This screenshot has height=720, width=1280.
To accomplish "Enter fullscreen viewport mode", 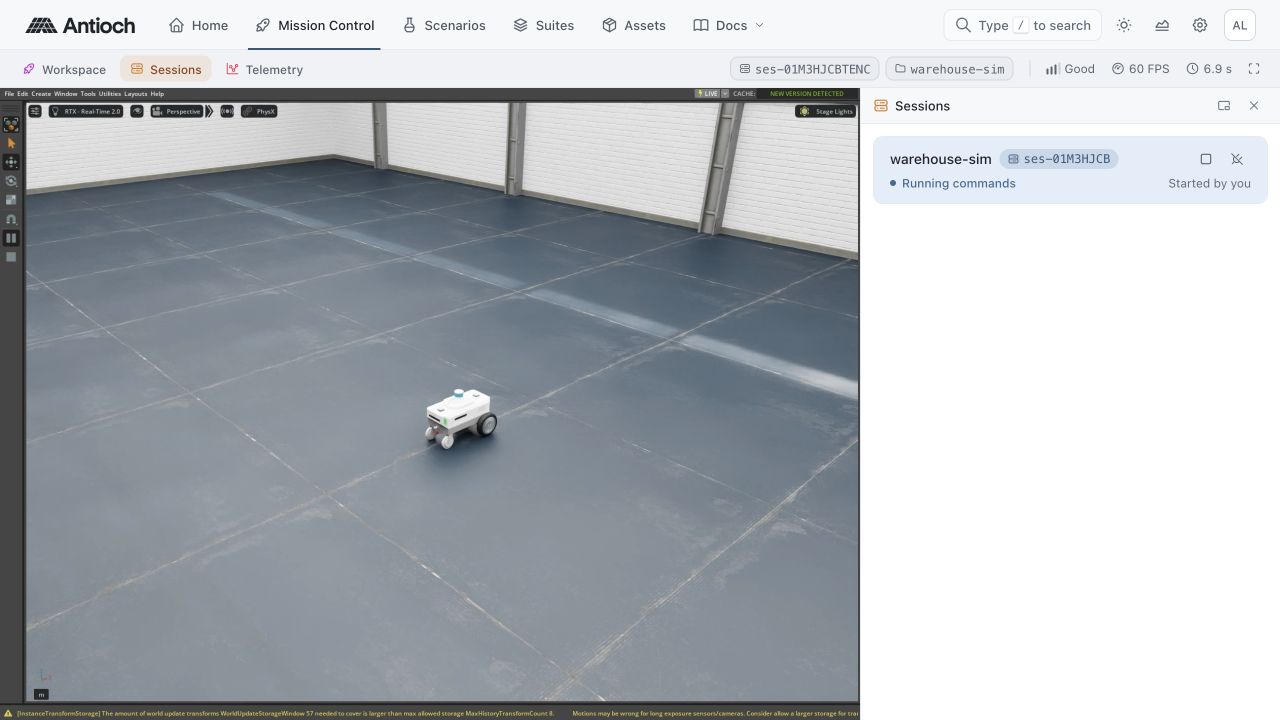I will [1254, 69].
